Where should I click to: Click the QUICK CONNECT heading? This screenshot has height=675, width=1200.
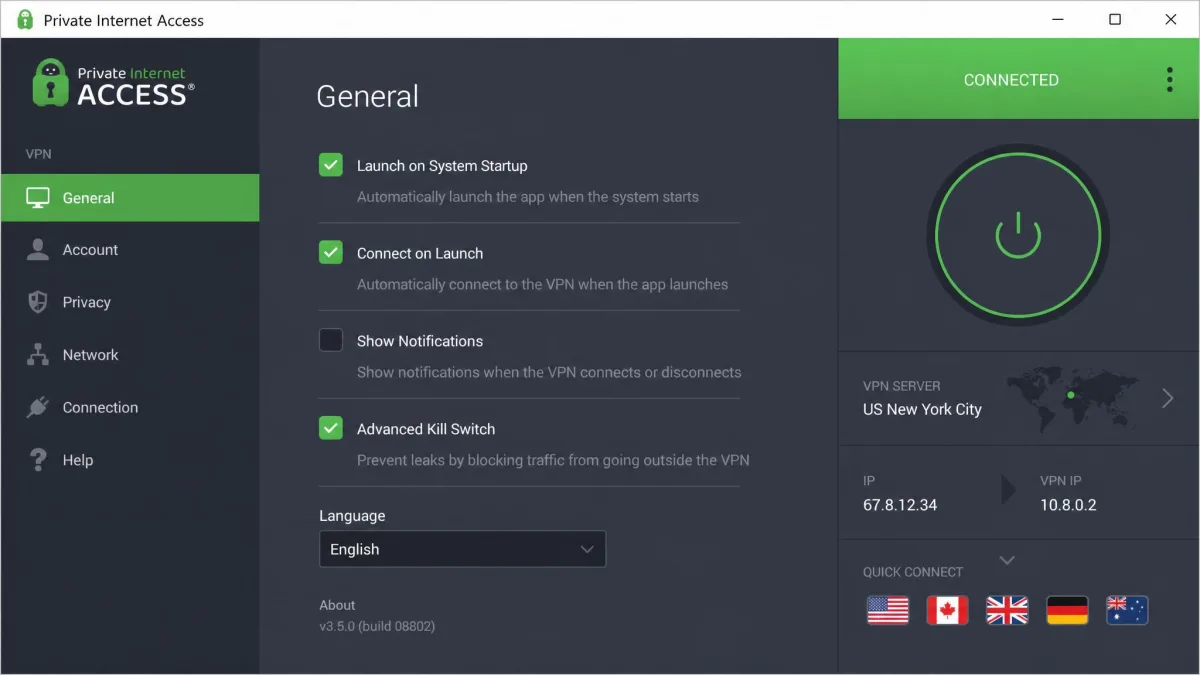(913, 572)
